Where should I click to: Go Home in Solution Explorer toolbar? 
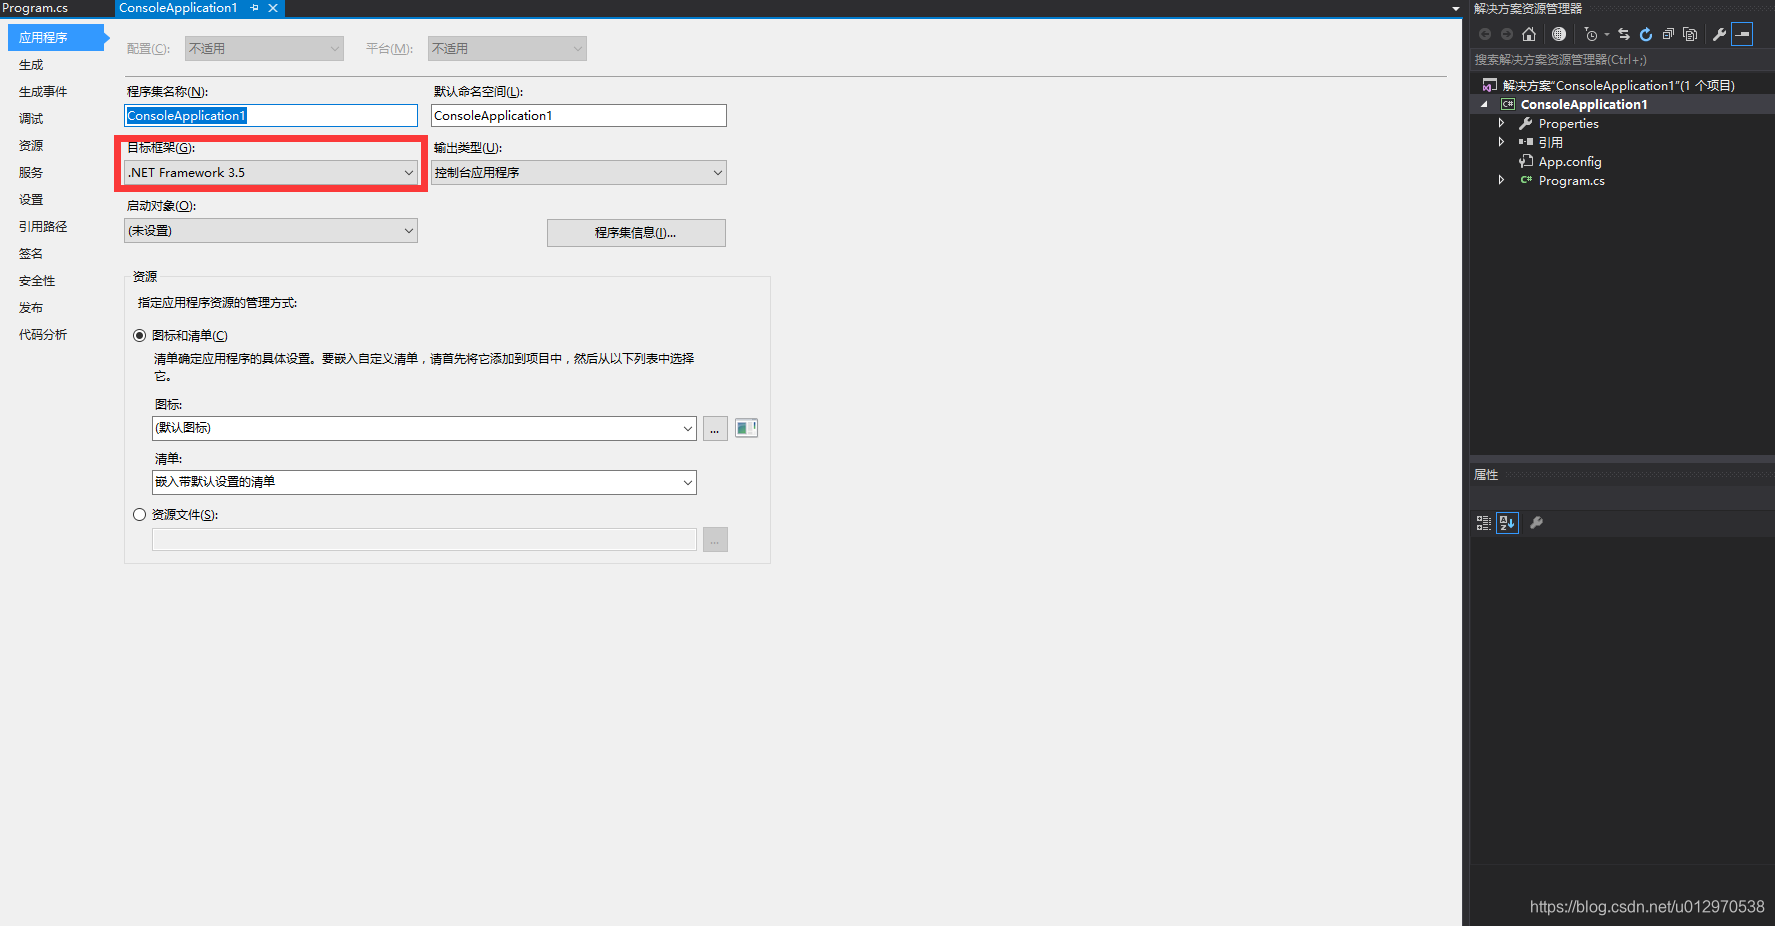[x=1529, y=34]
